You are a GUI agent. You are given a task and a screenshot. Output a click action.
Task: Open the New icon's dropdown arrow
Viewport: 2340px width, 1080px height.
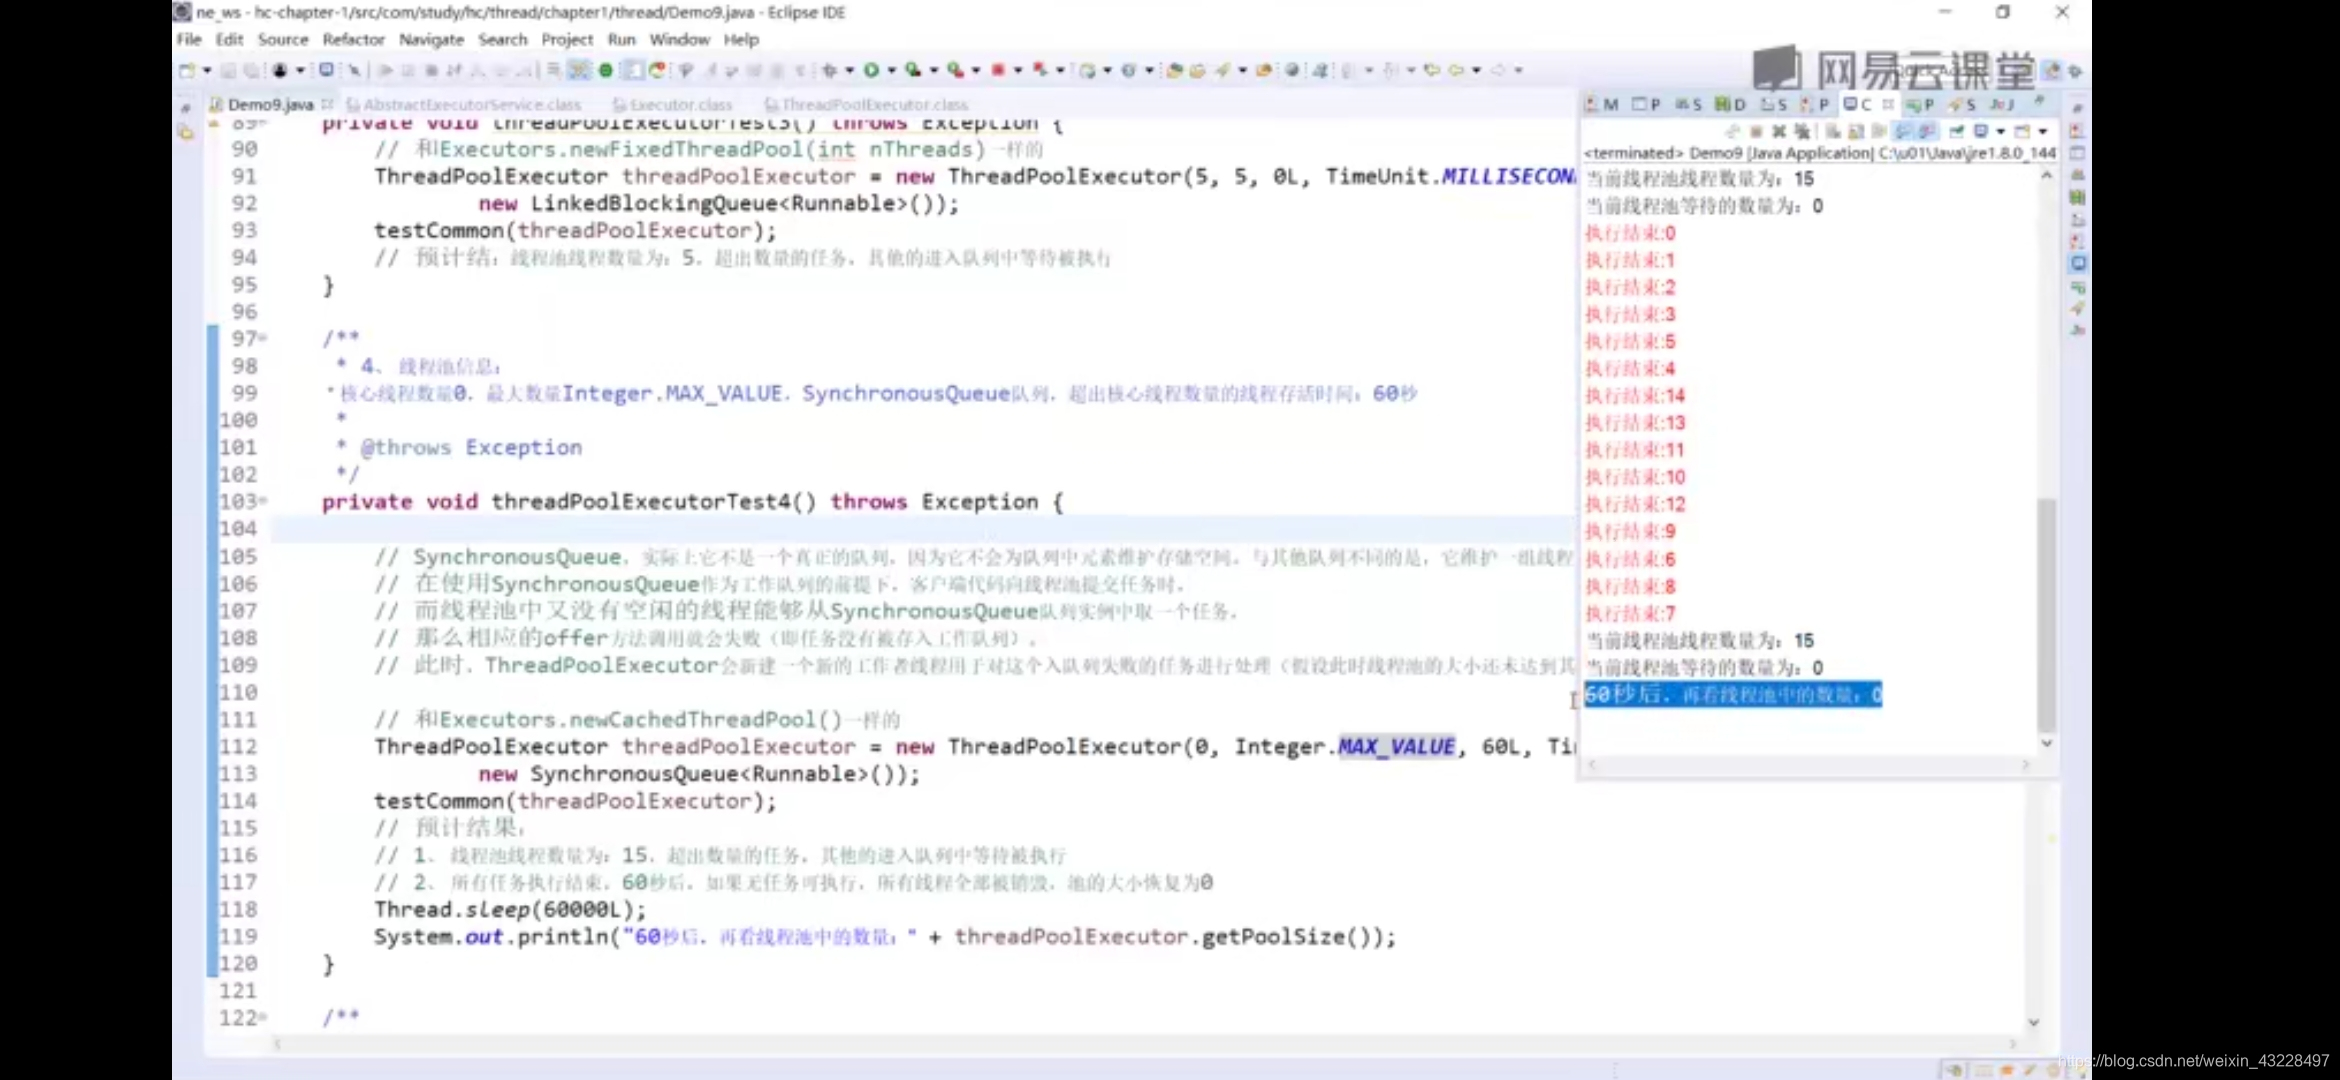pos(207,70)
